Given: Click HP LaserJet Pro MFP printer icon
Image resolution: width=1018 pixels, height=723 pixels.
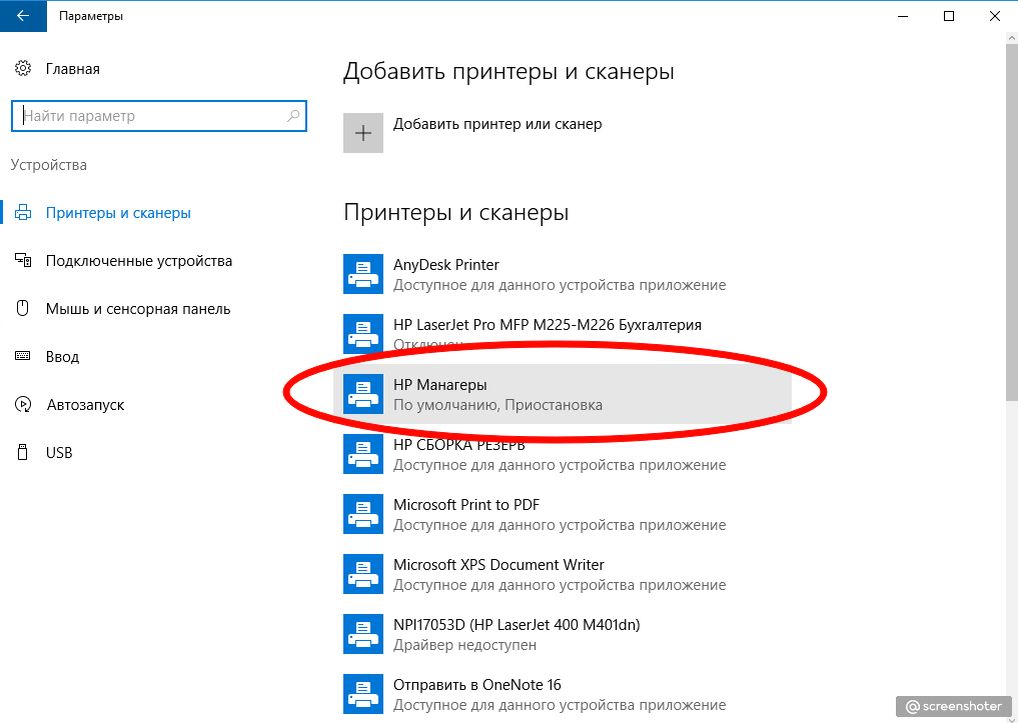Looking at the screenshot, I should 363,334.
